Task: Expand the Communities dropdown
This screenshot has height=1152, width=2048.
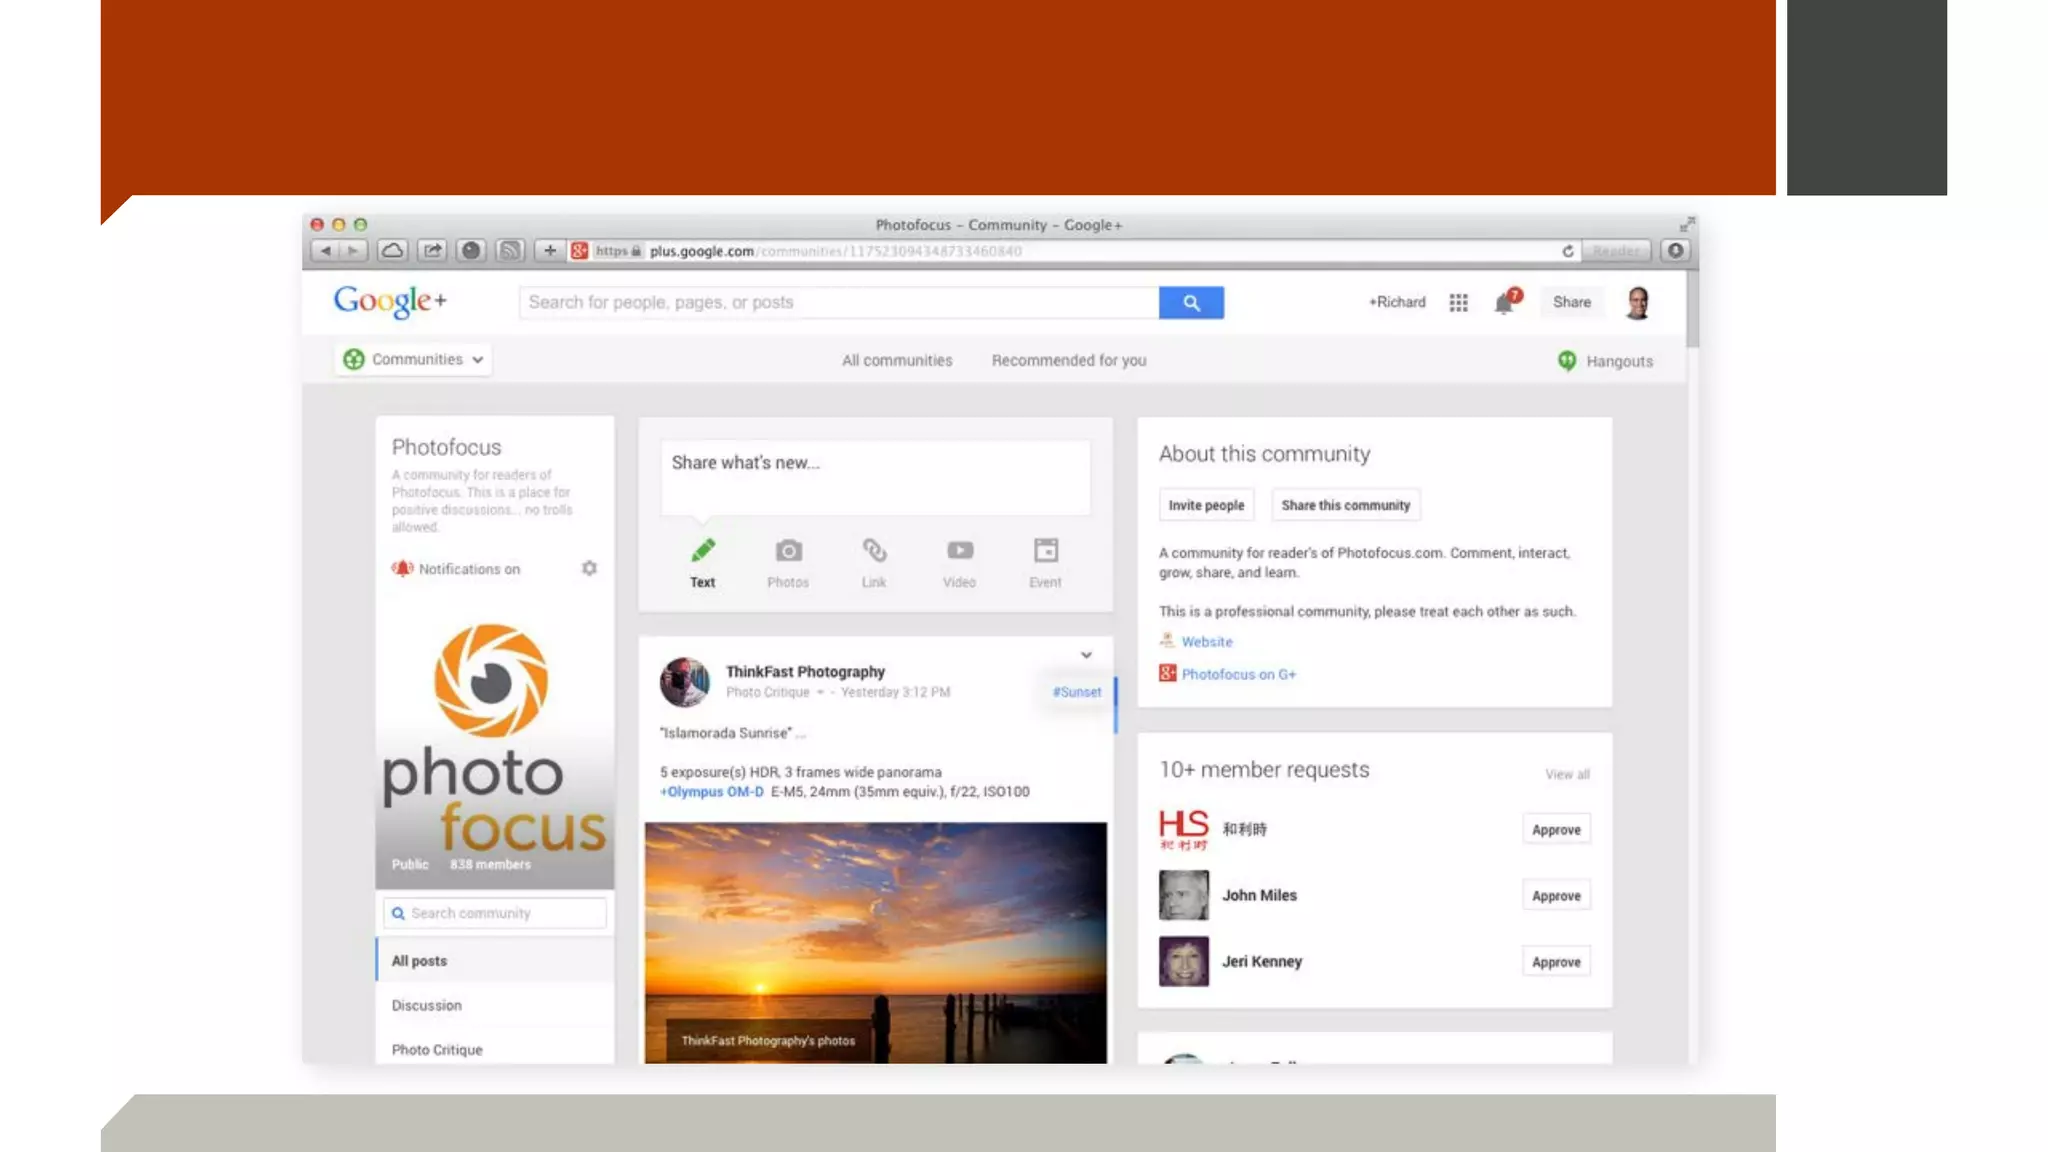Action: (x=413, y=360)
